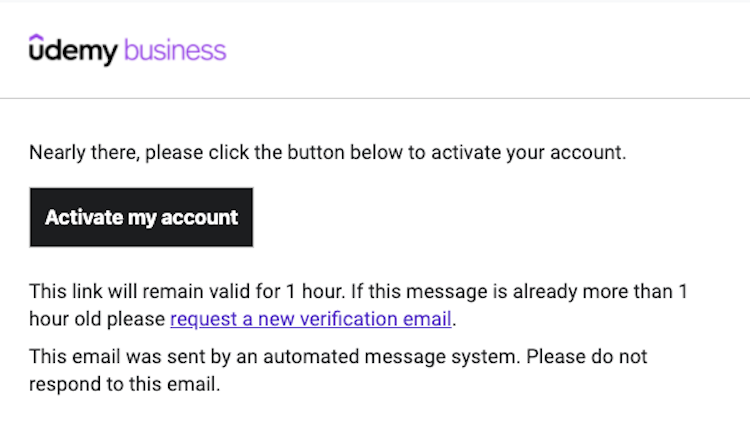Click the purple "business" word in logo
The width and height of the screenshot is (750, 441).
point(175,51)
